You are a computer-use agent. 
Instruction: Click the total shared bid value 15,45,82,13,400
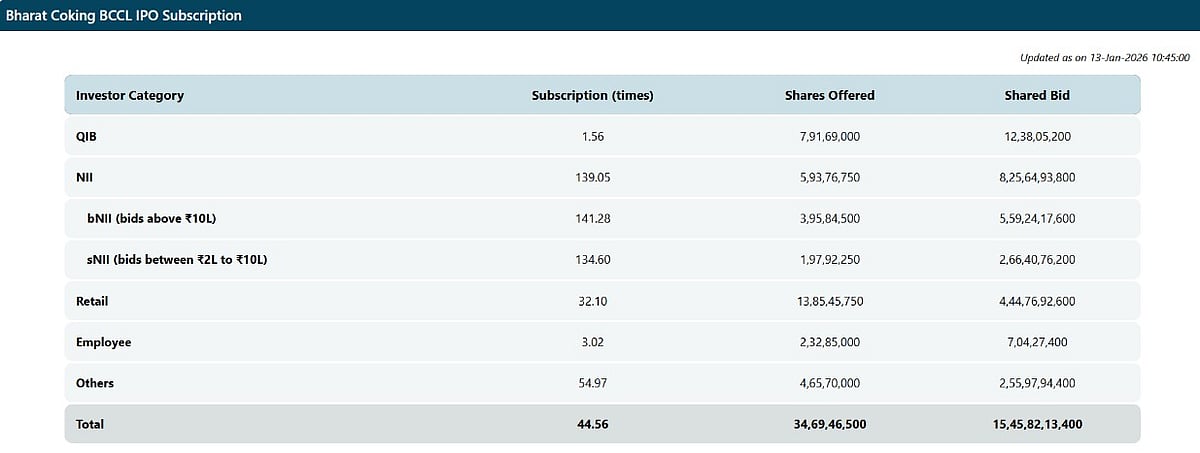click(1038, 424)
